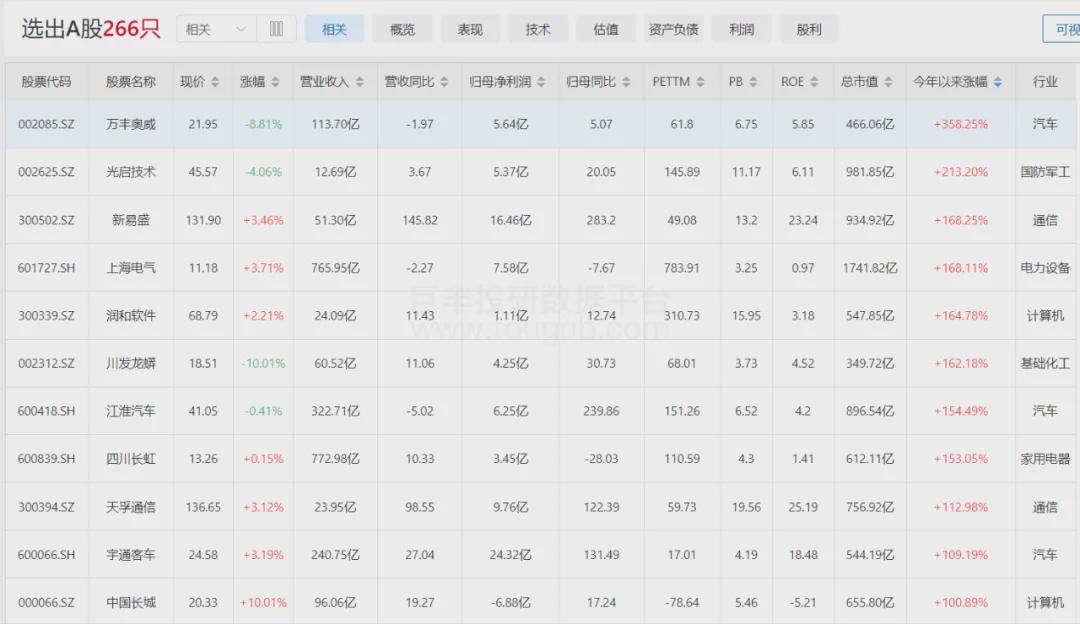Open stock 润和软件

click(131, 315)
